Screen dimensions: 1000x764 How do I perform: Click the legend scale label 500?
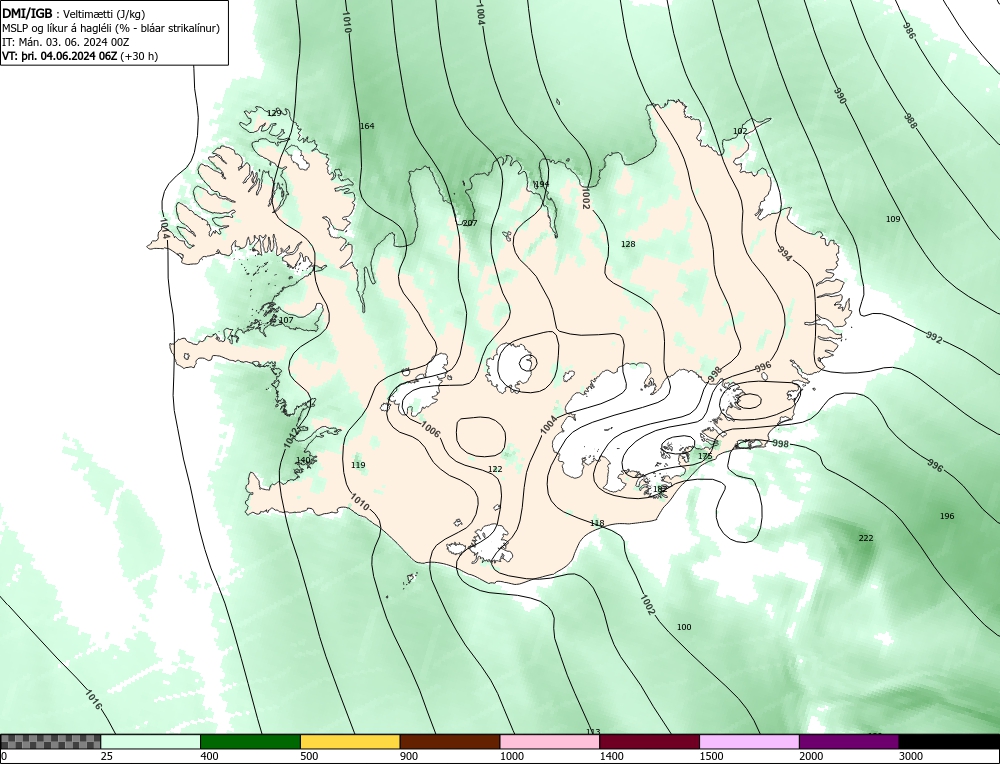[x=309, y=756]
